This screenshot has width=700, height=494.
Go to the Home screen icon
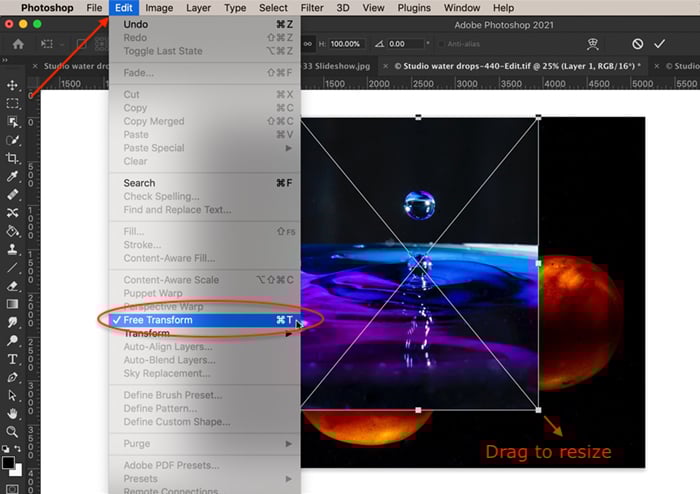18,44
